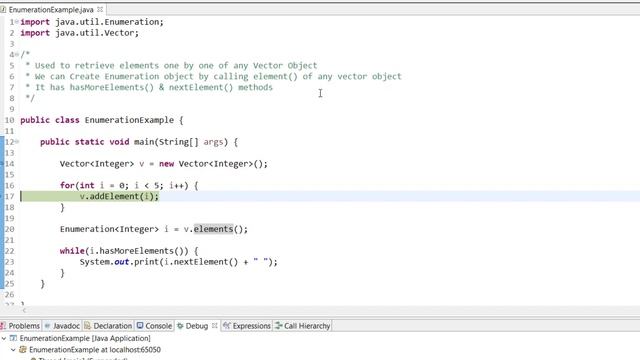The height and width of the screenshot is (360, 640).
Task: Select EnumerationExample [Java Application] launch entry
Action: pyautogui.click(x=85, y=338)
